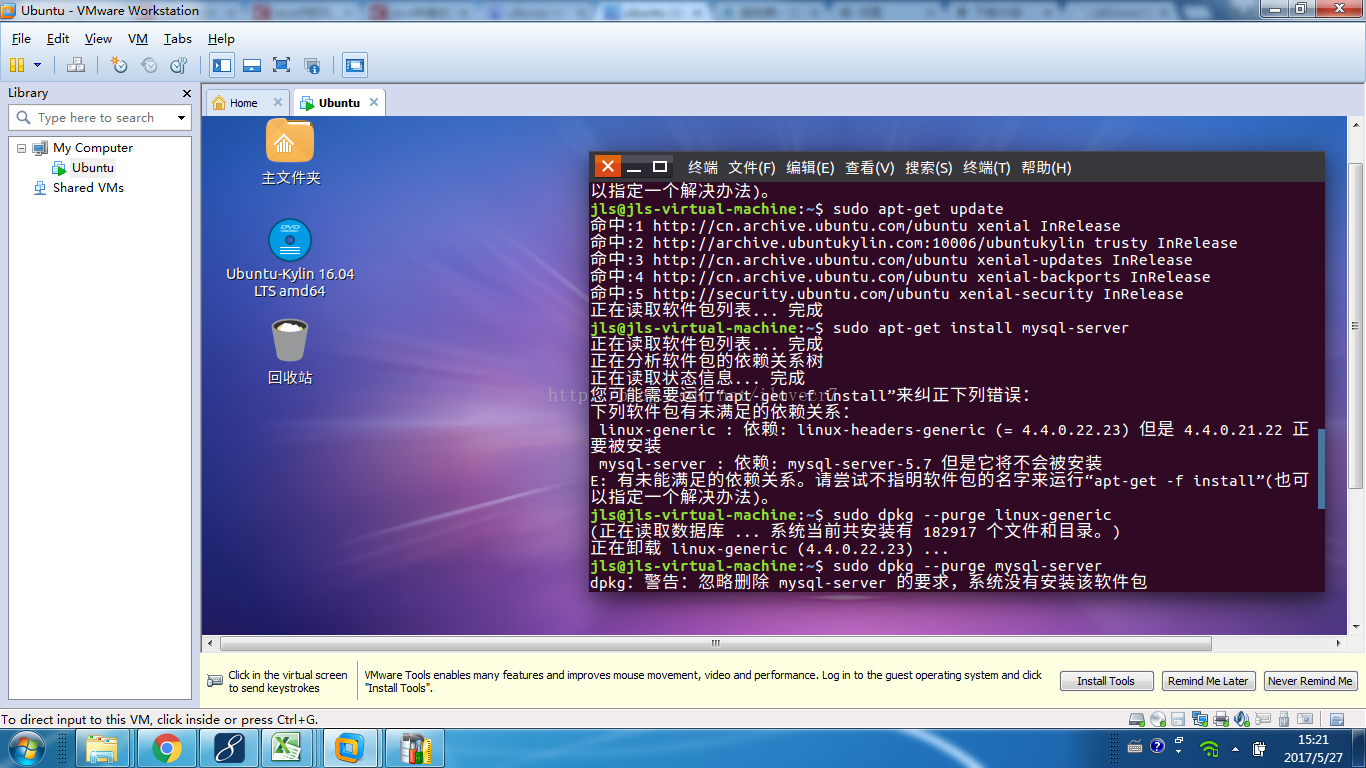Open Excel from the taskbar
Screen dimensions: 1366x768
288,748
